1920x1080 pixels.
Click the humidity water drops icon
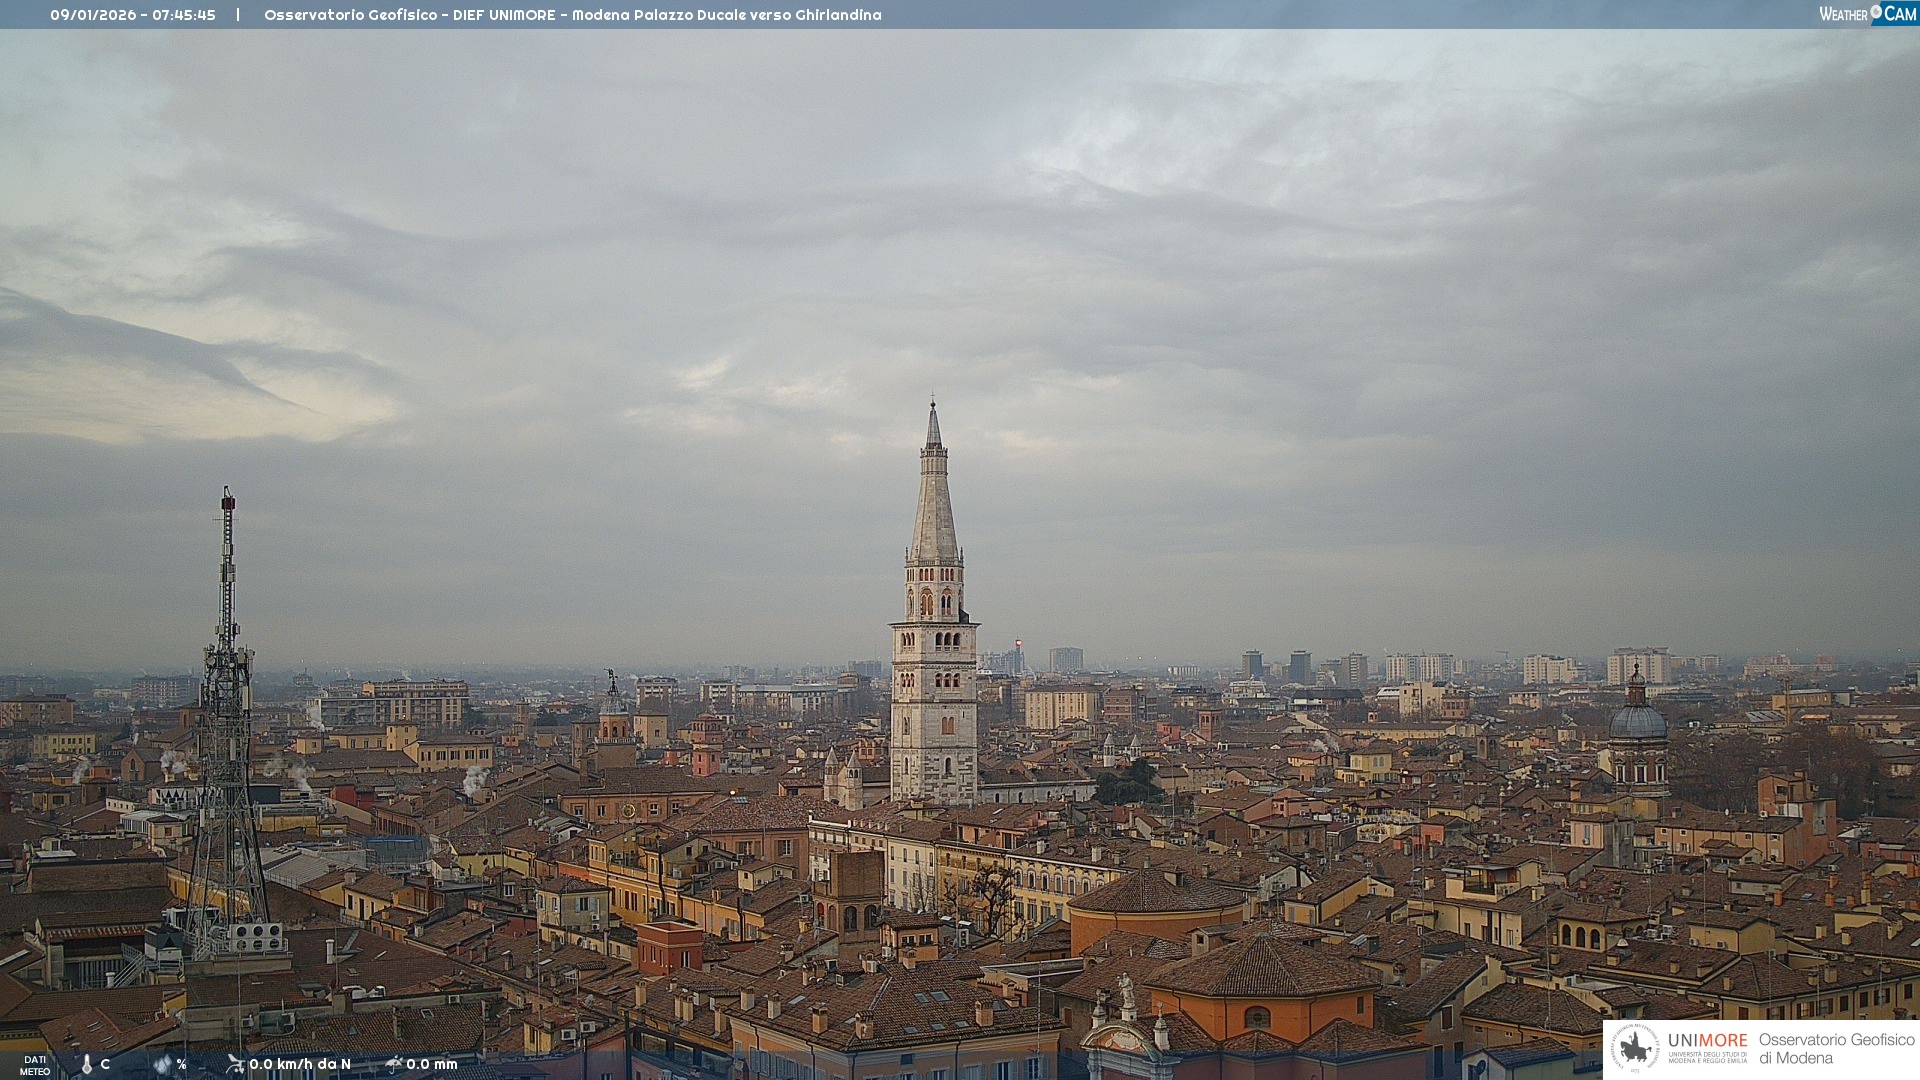click(162, 1064)
